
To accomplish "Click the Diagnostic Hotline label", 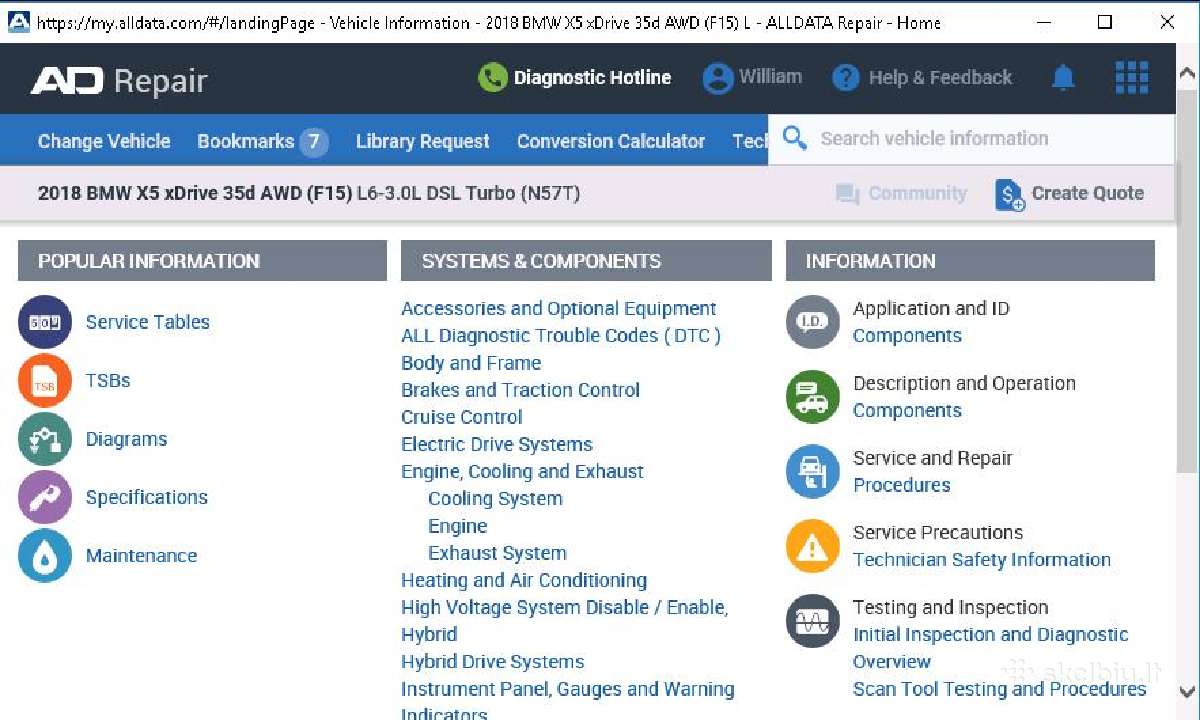I will 592,77.
